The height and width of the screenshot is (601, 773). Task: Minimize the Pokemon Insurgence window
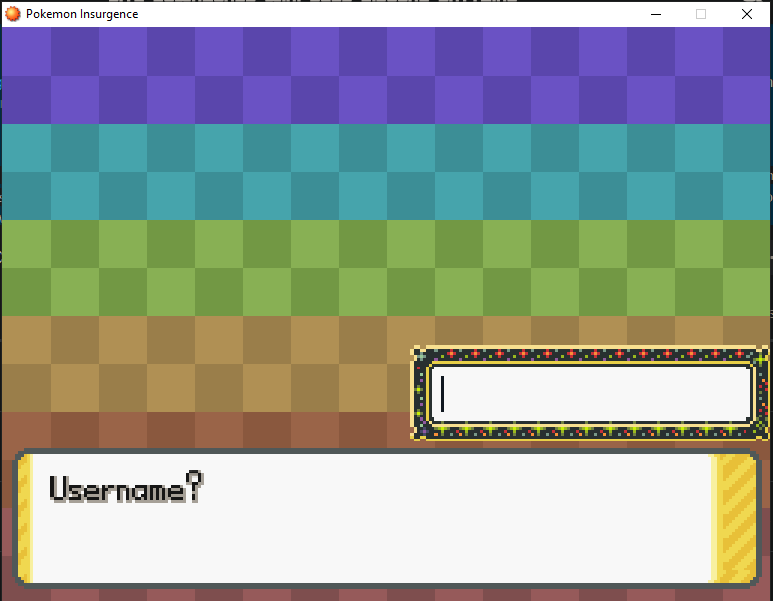click(x=656, y=14)
